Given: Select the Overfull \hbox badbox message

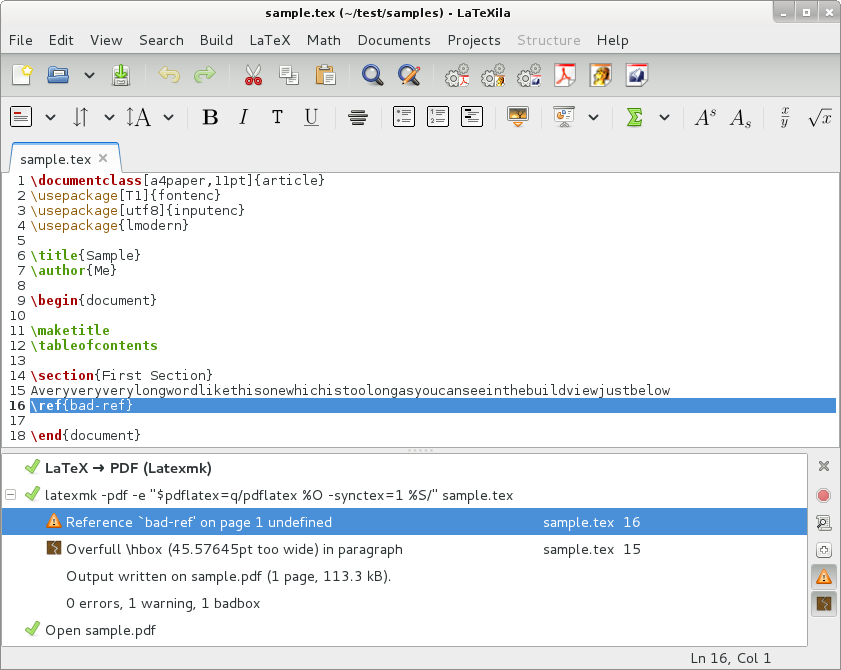Looking at the screenshot, I should pyautogui.click(x=234, y=549).
